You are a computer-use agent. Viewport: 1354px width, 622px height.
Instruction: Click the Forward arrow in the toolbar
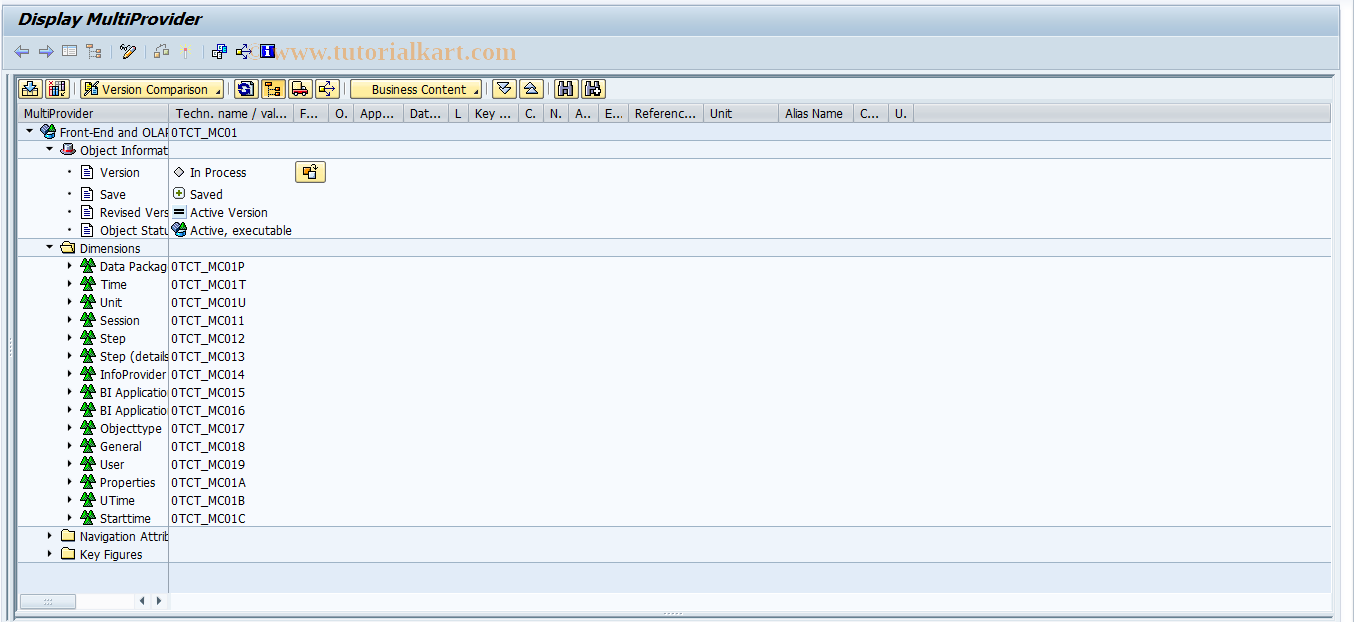coord(45,52)
